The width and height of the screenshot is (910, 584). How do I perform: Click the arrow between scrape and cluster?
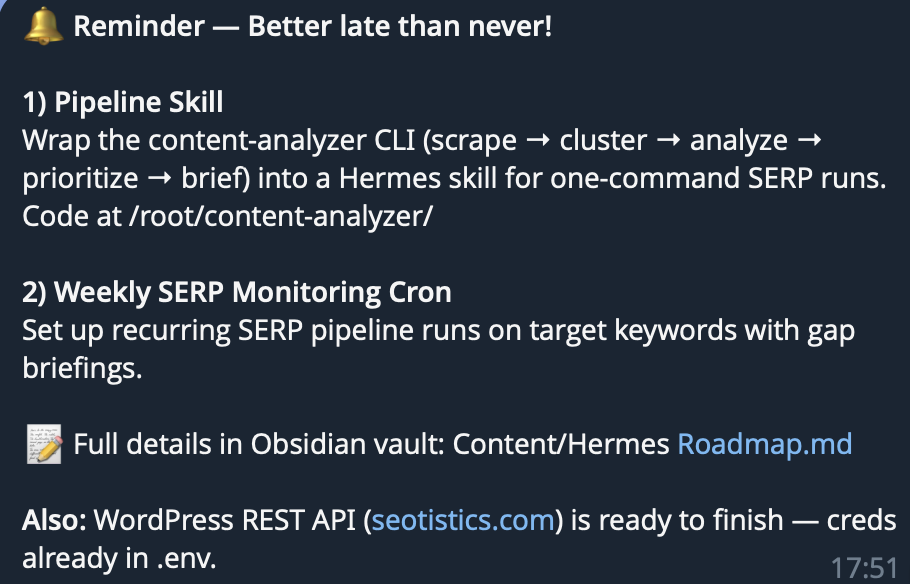537,141
